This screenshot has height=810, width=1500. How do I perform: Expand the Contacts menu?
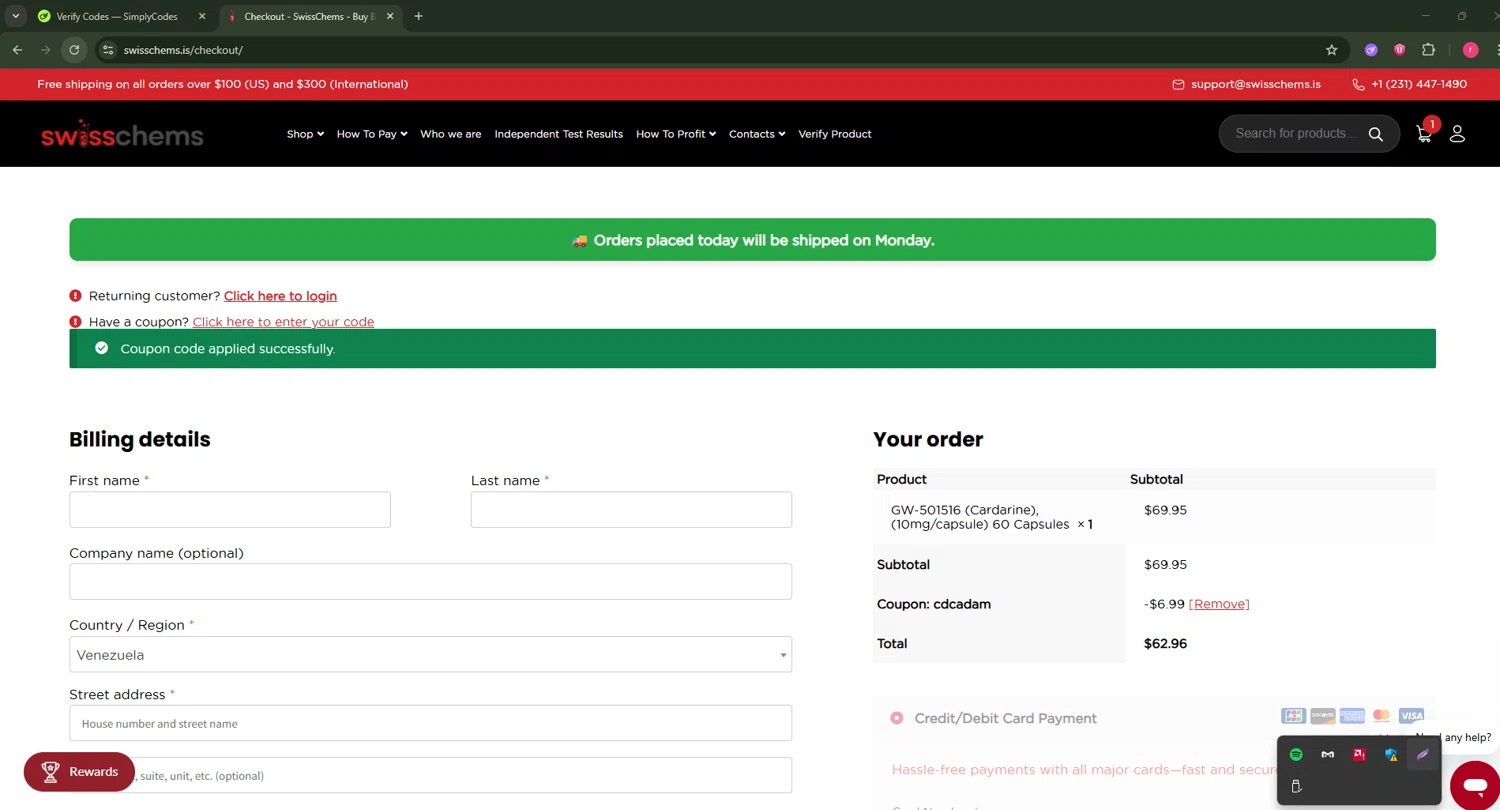757,134
